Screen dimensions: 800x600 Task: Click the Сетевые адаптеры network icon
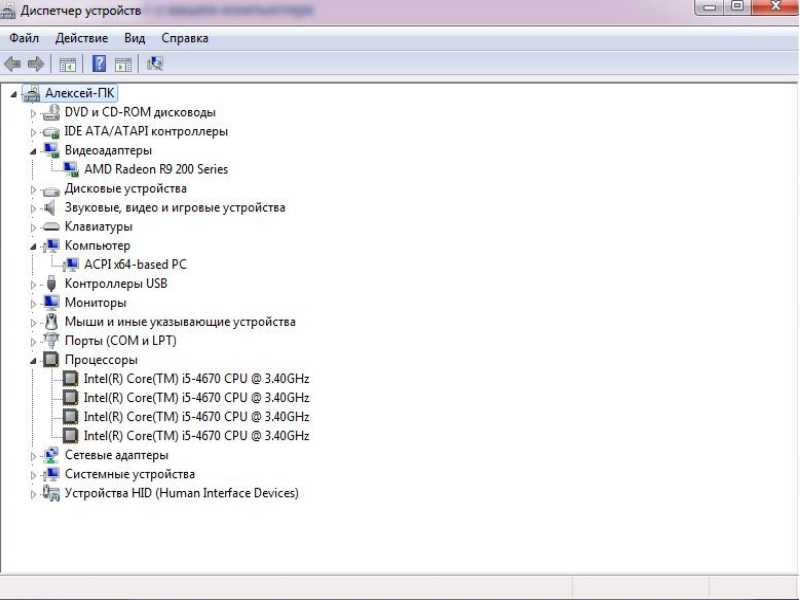click(x=51, y=455)
